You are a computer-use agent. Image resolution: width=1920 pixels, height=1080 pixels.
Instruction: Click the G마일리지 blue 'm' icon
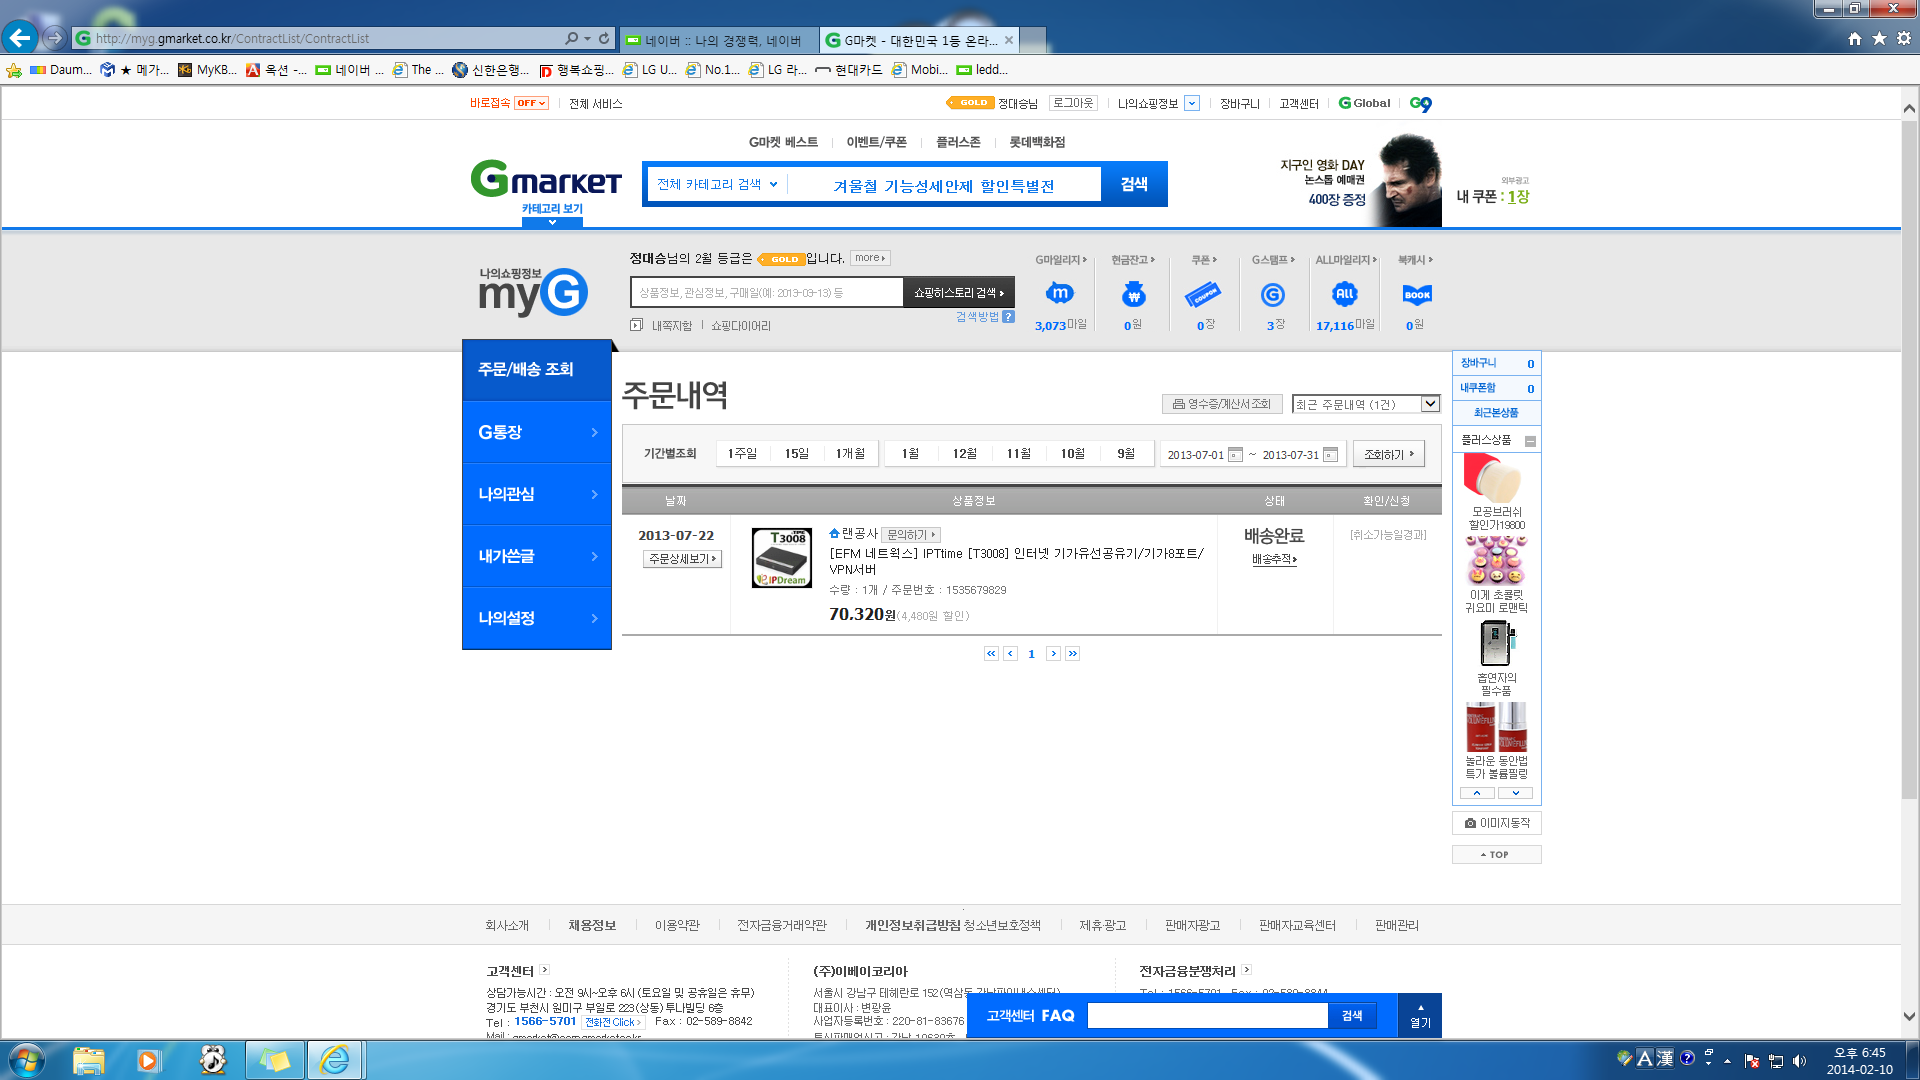click(1060, 294)
